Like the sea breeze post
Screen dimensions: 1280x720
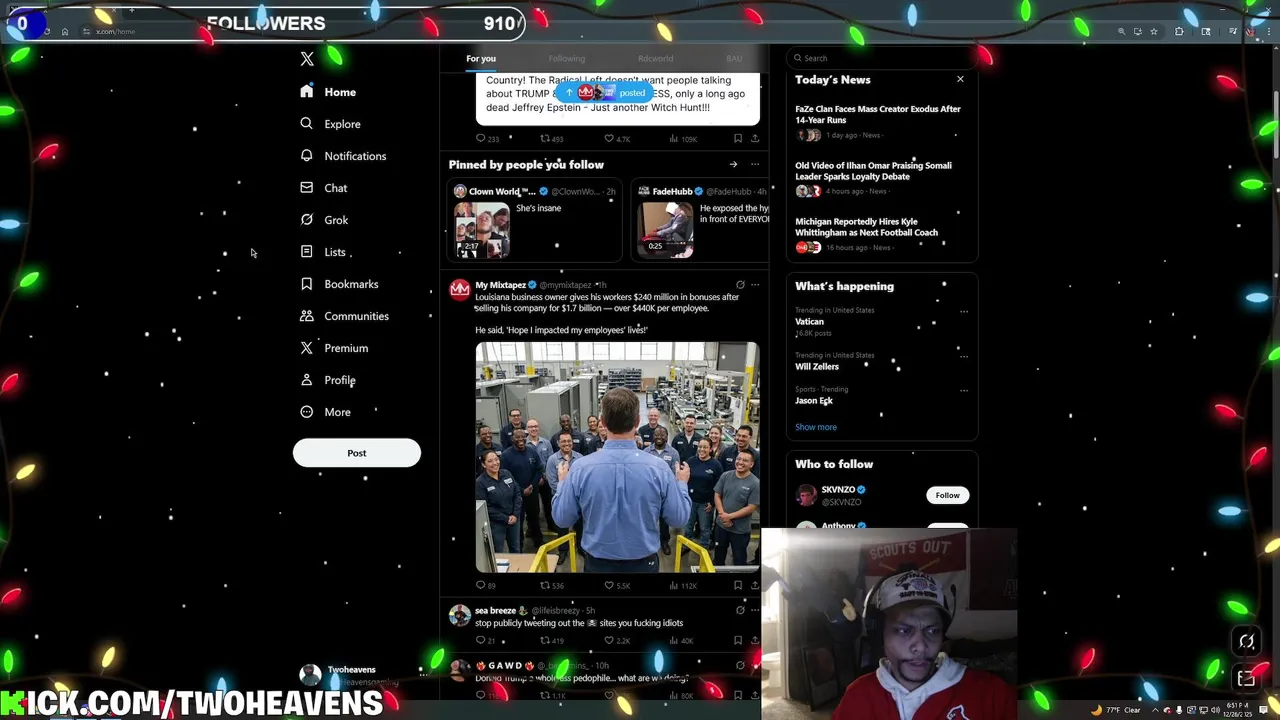click(617, 640)
